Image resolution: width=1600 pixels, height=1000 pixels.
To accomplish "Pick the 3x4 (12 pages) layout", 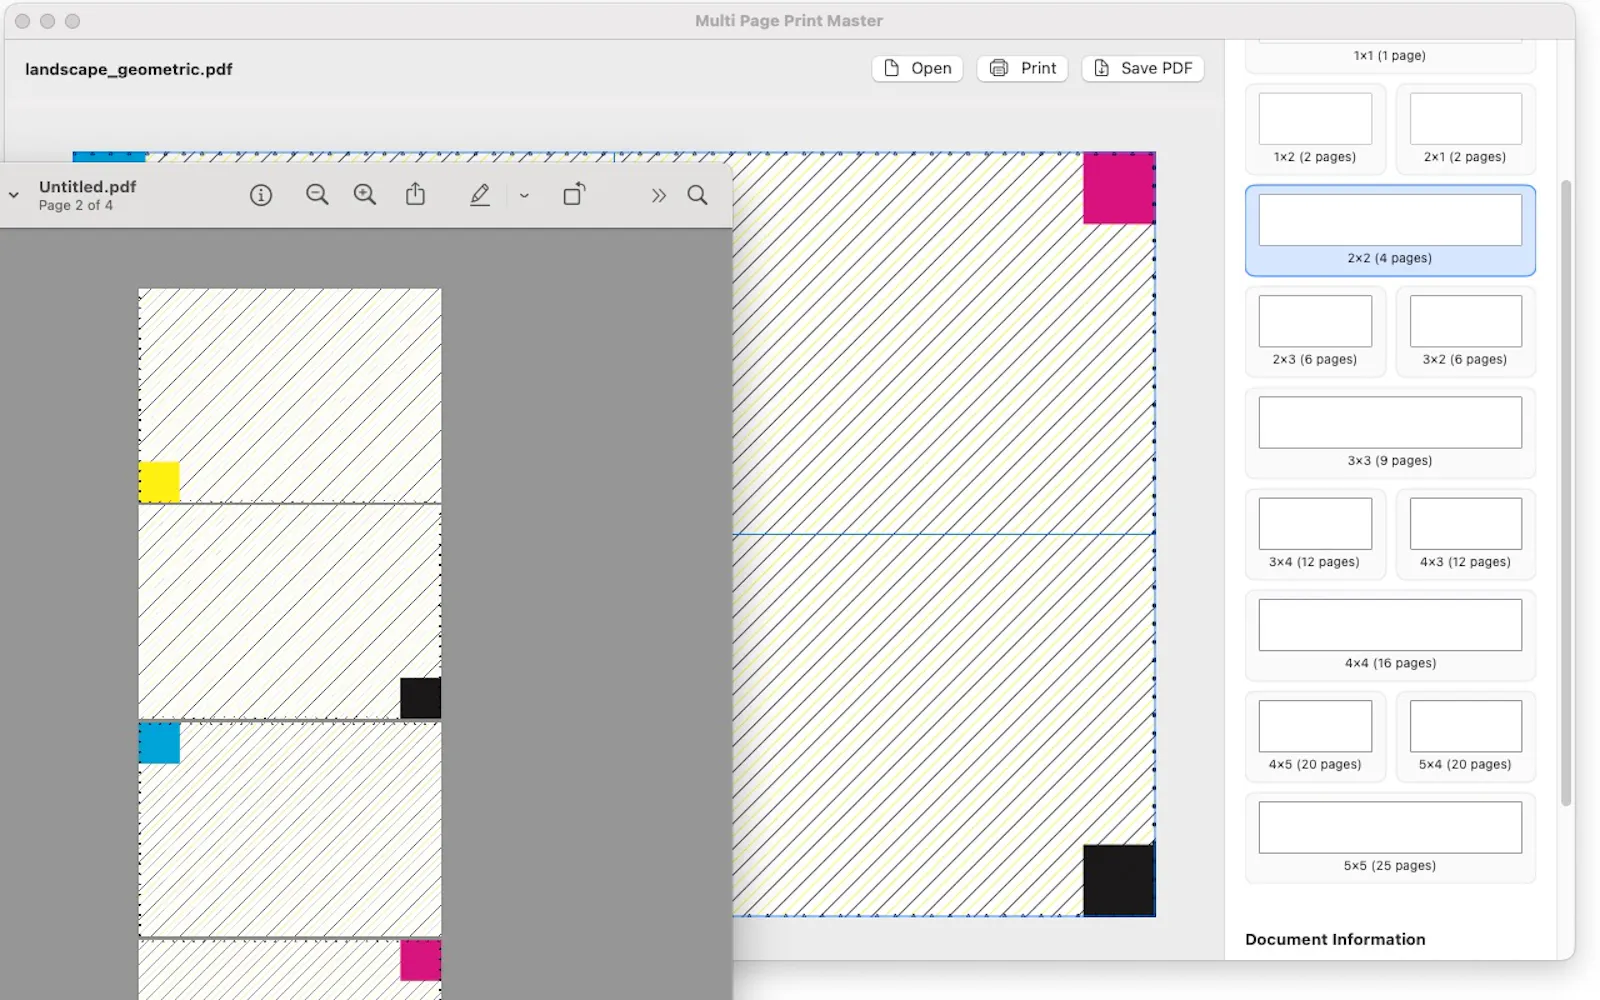I will (x=1315, y=534).
